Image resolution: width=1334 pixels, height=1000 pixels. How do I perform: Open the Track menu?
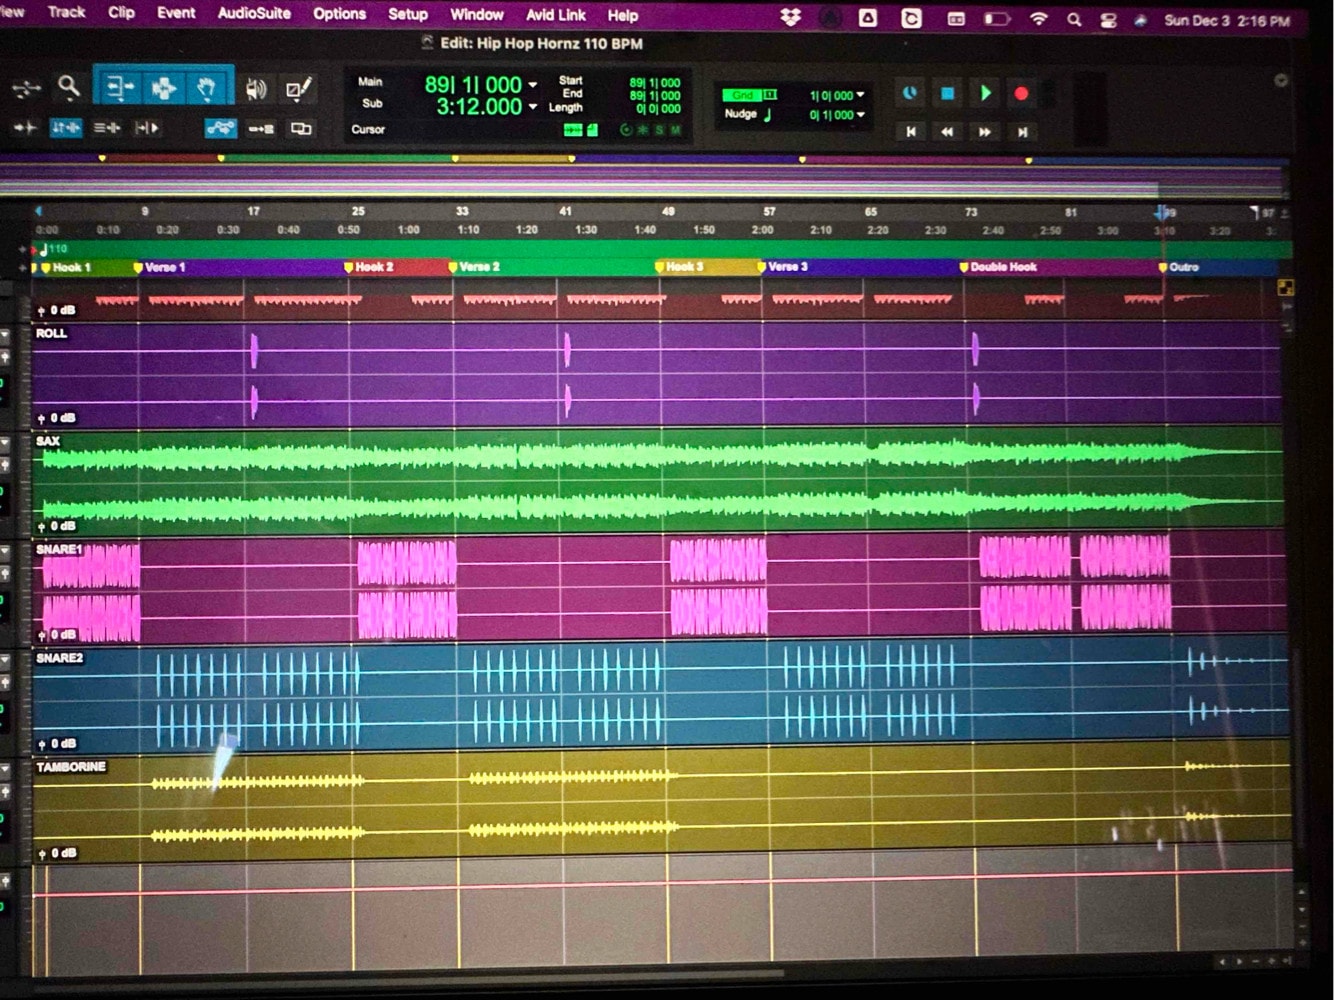click(x=66, y=12)
